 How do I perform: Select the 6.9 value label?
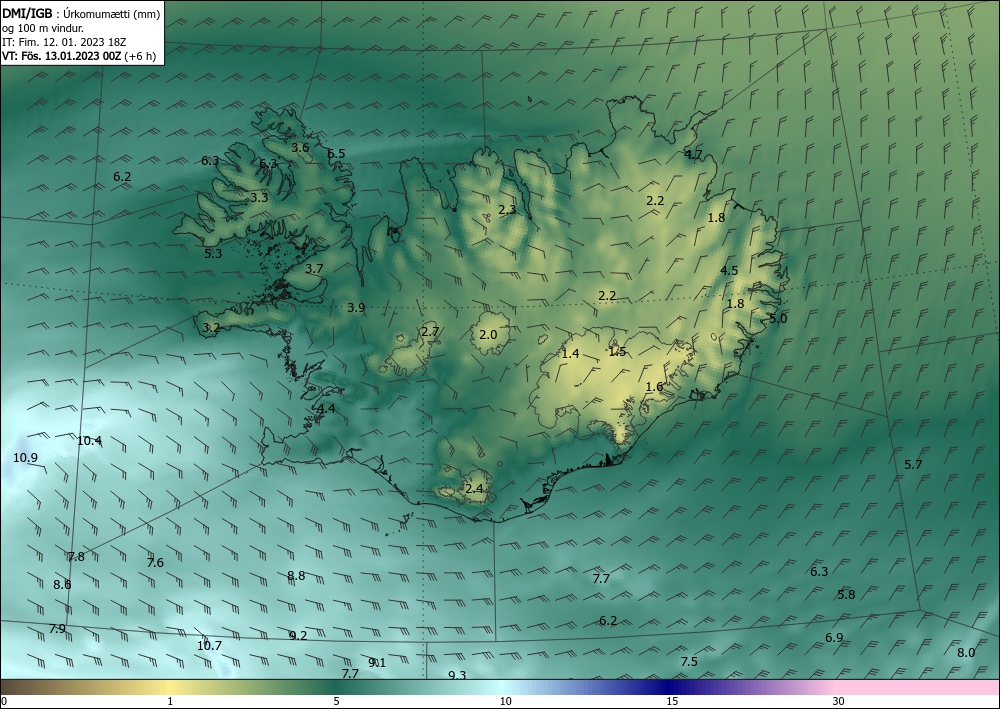pos(834,638)
